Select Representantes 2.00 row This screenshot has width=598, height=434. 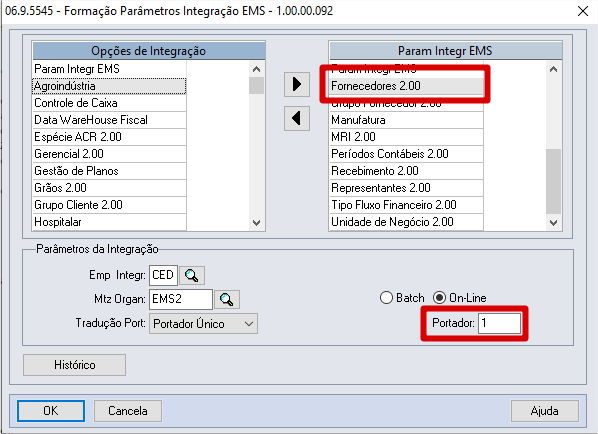[407, 188]
